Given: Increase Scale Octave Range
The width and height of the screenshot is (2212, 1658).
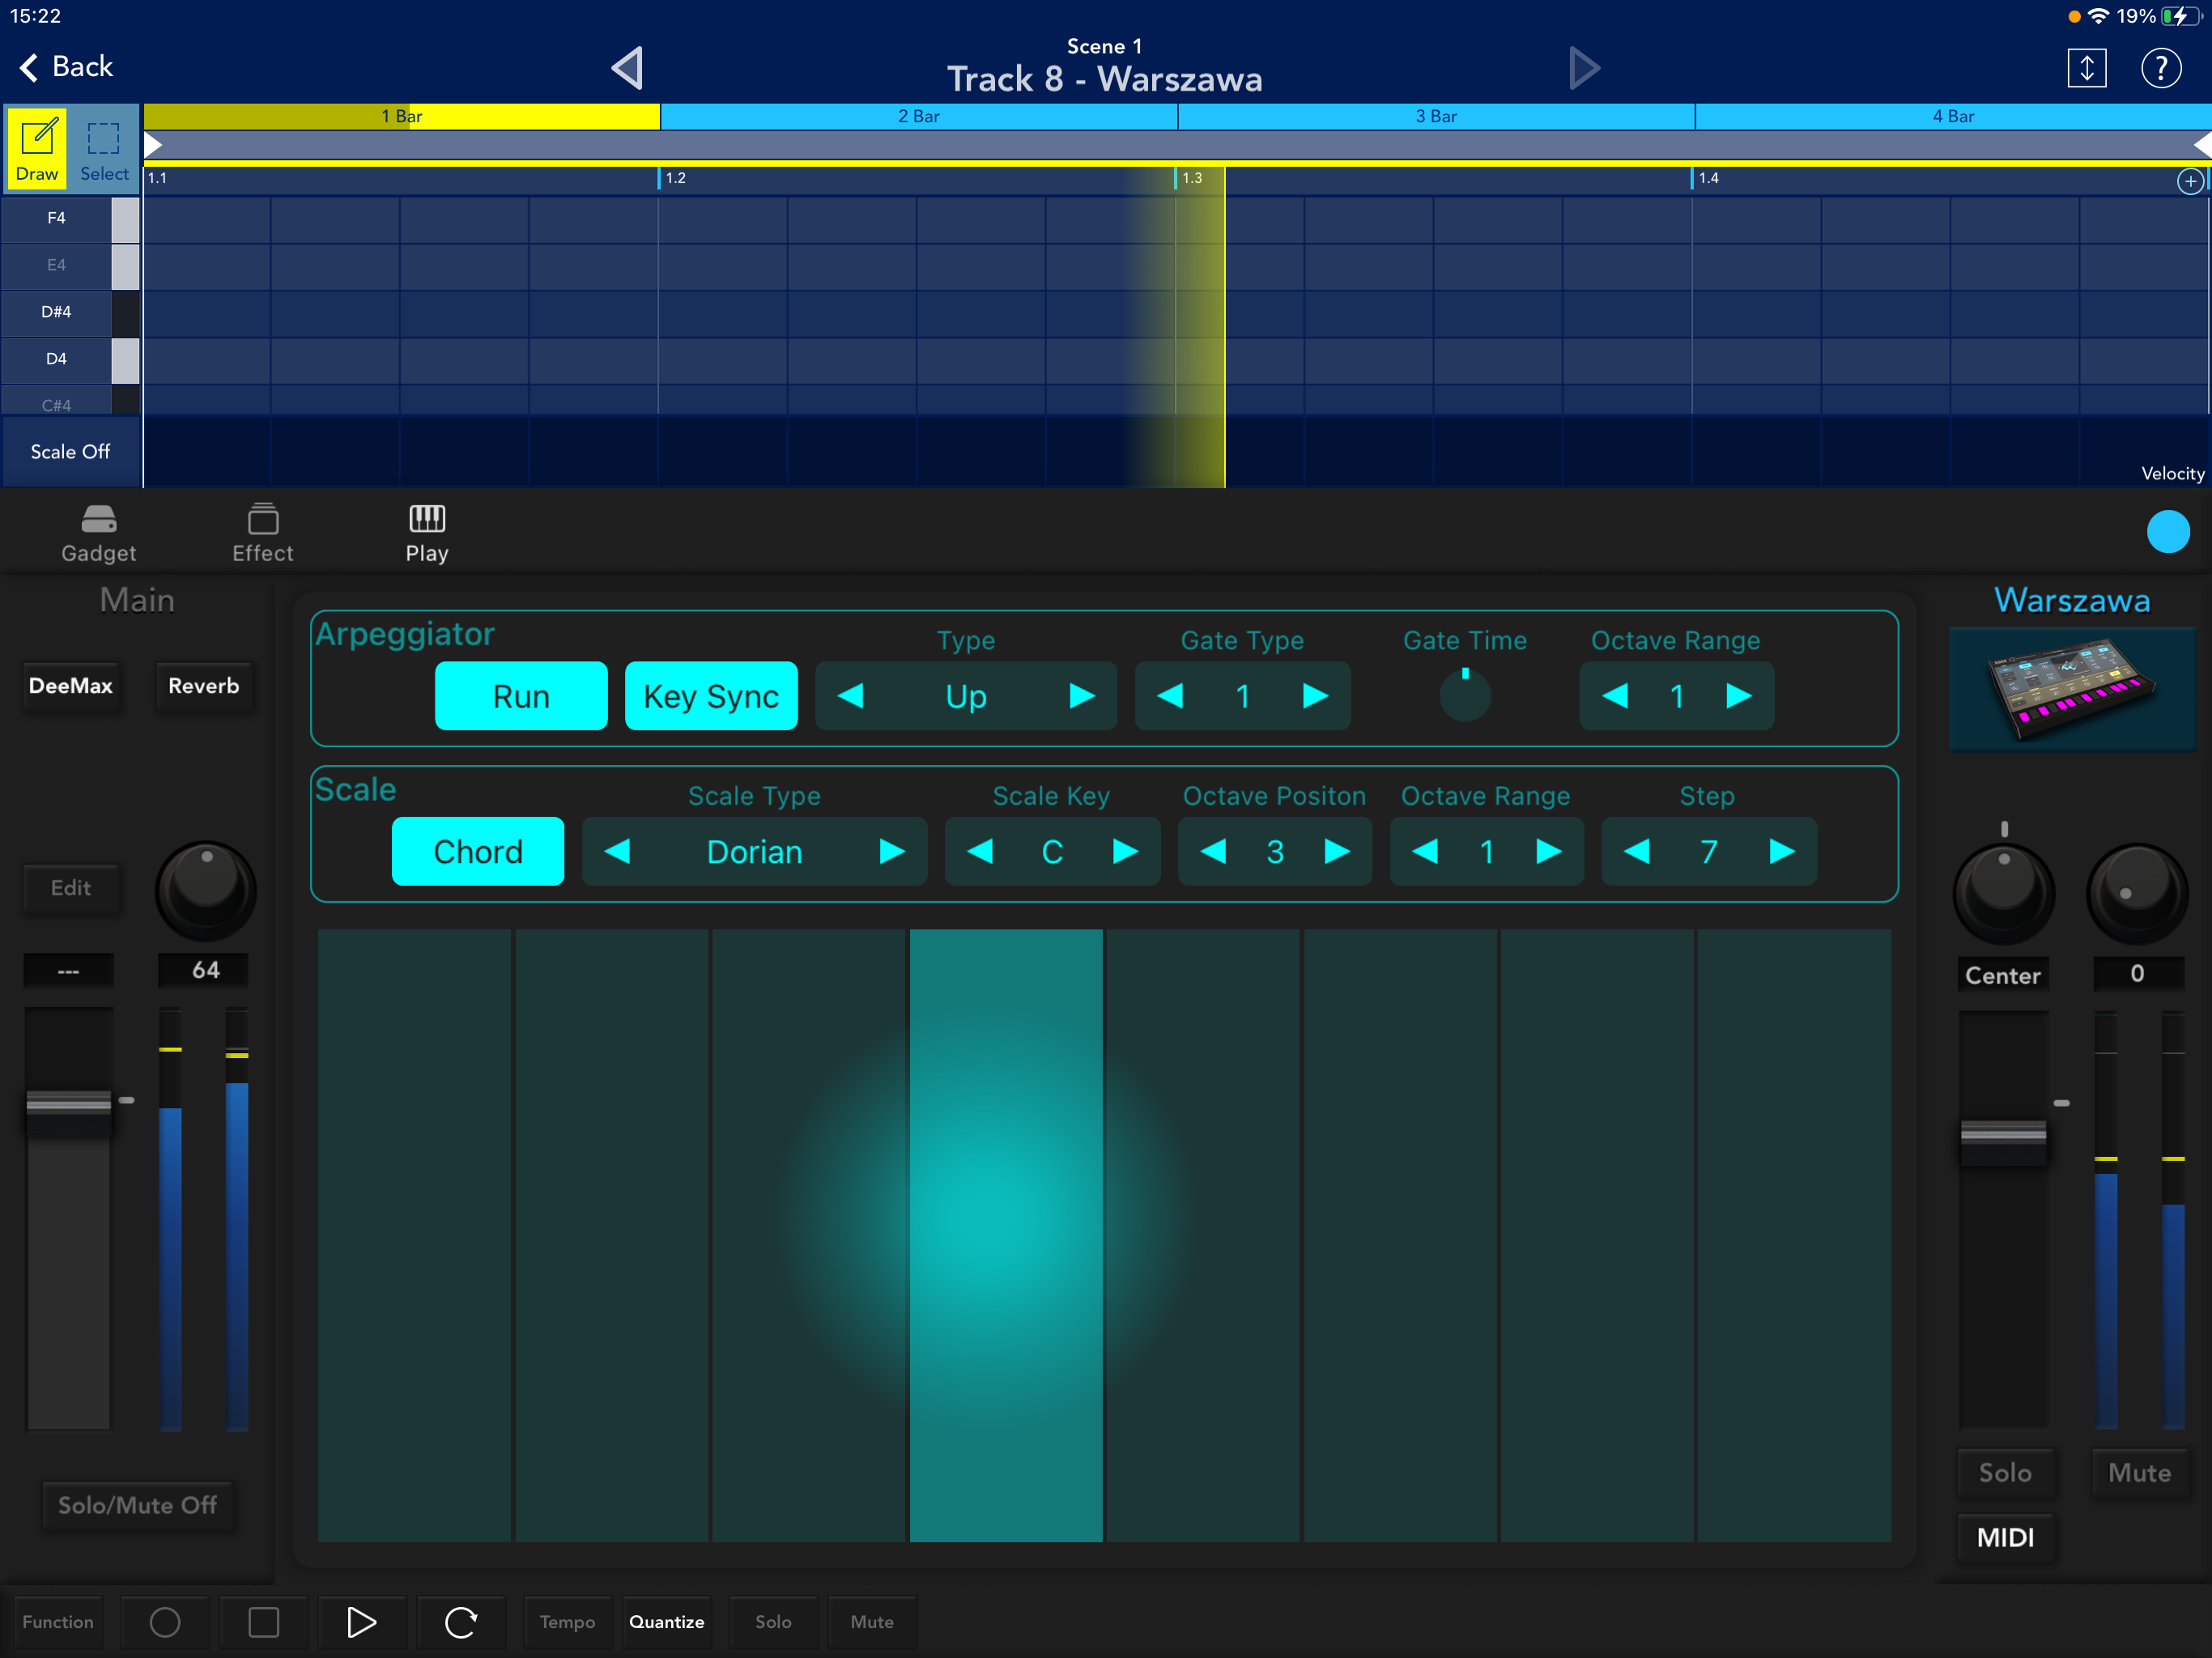Looking at the screenshot, I should pos(1549,851).
